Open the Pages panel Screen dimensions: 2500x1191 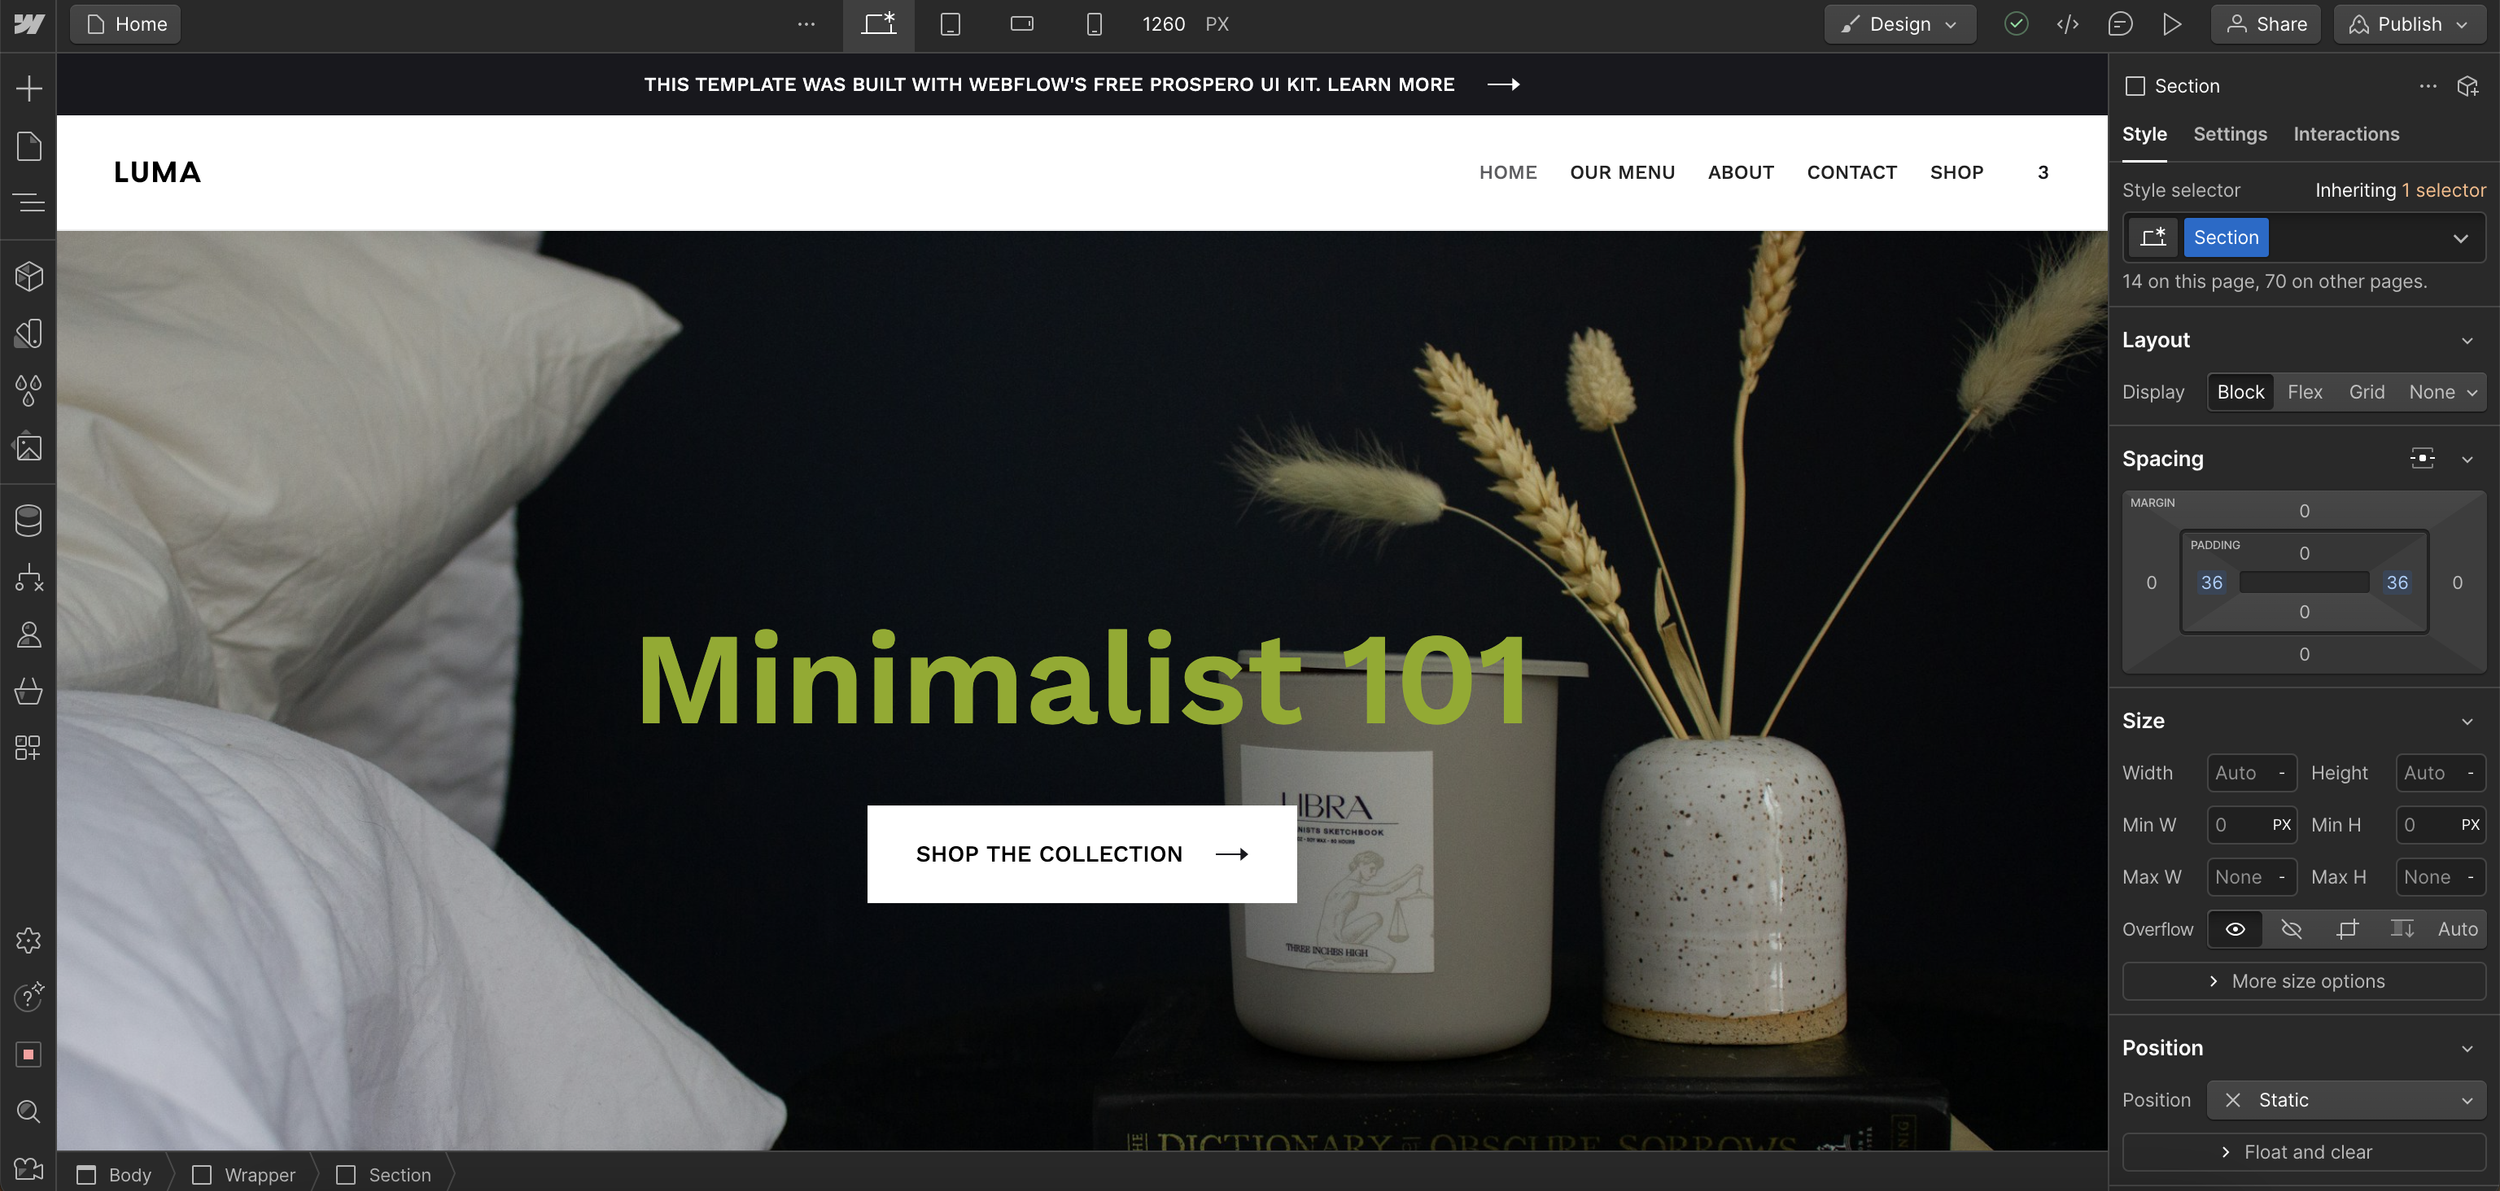pos(29,146)
